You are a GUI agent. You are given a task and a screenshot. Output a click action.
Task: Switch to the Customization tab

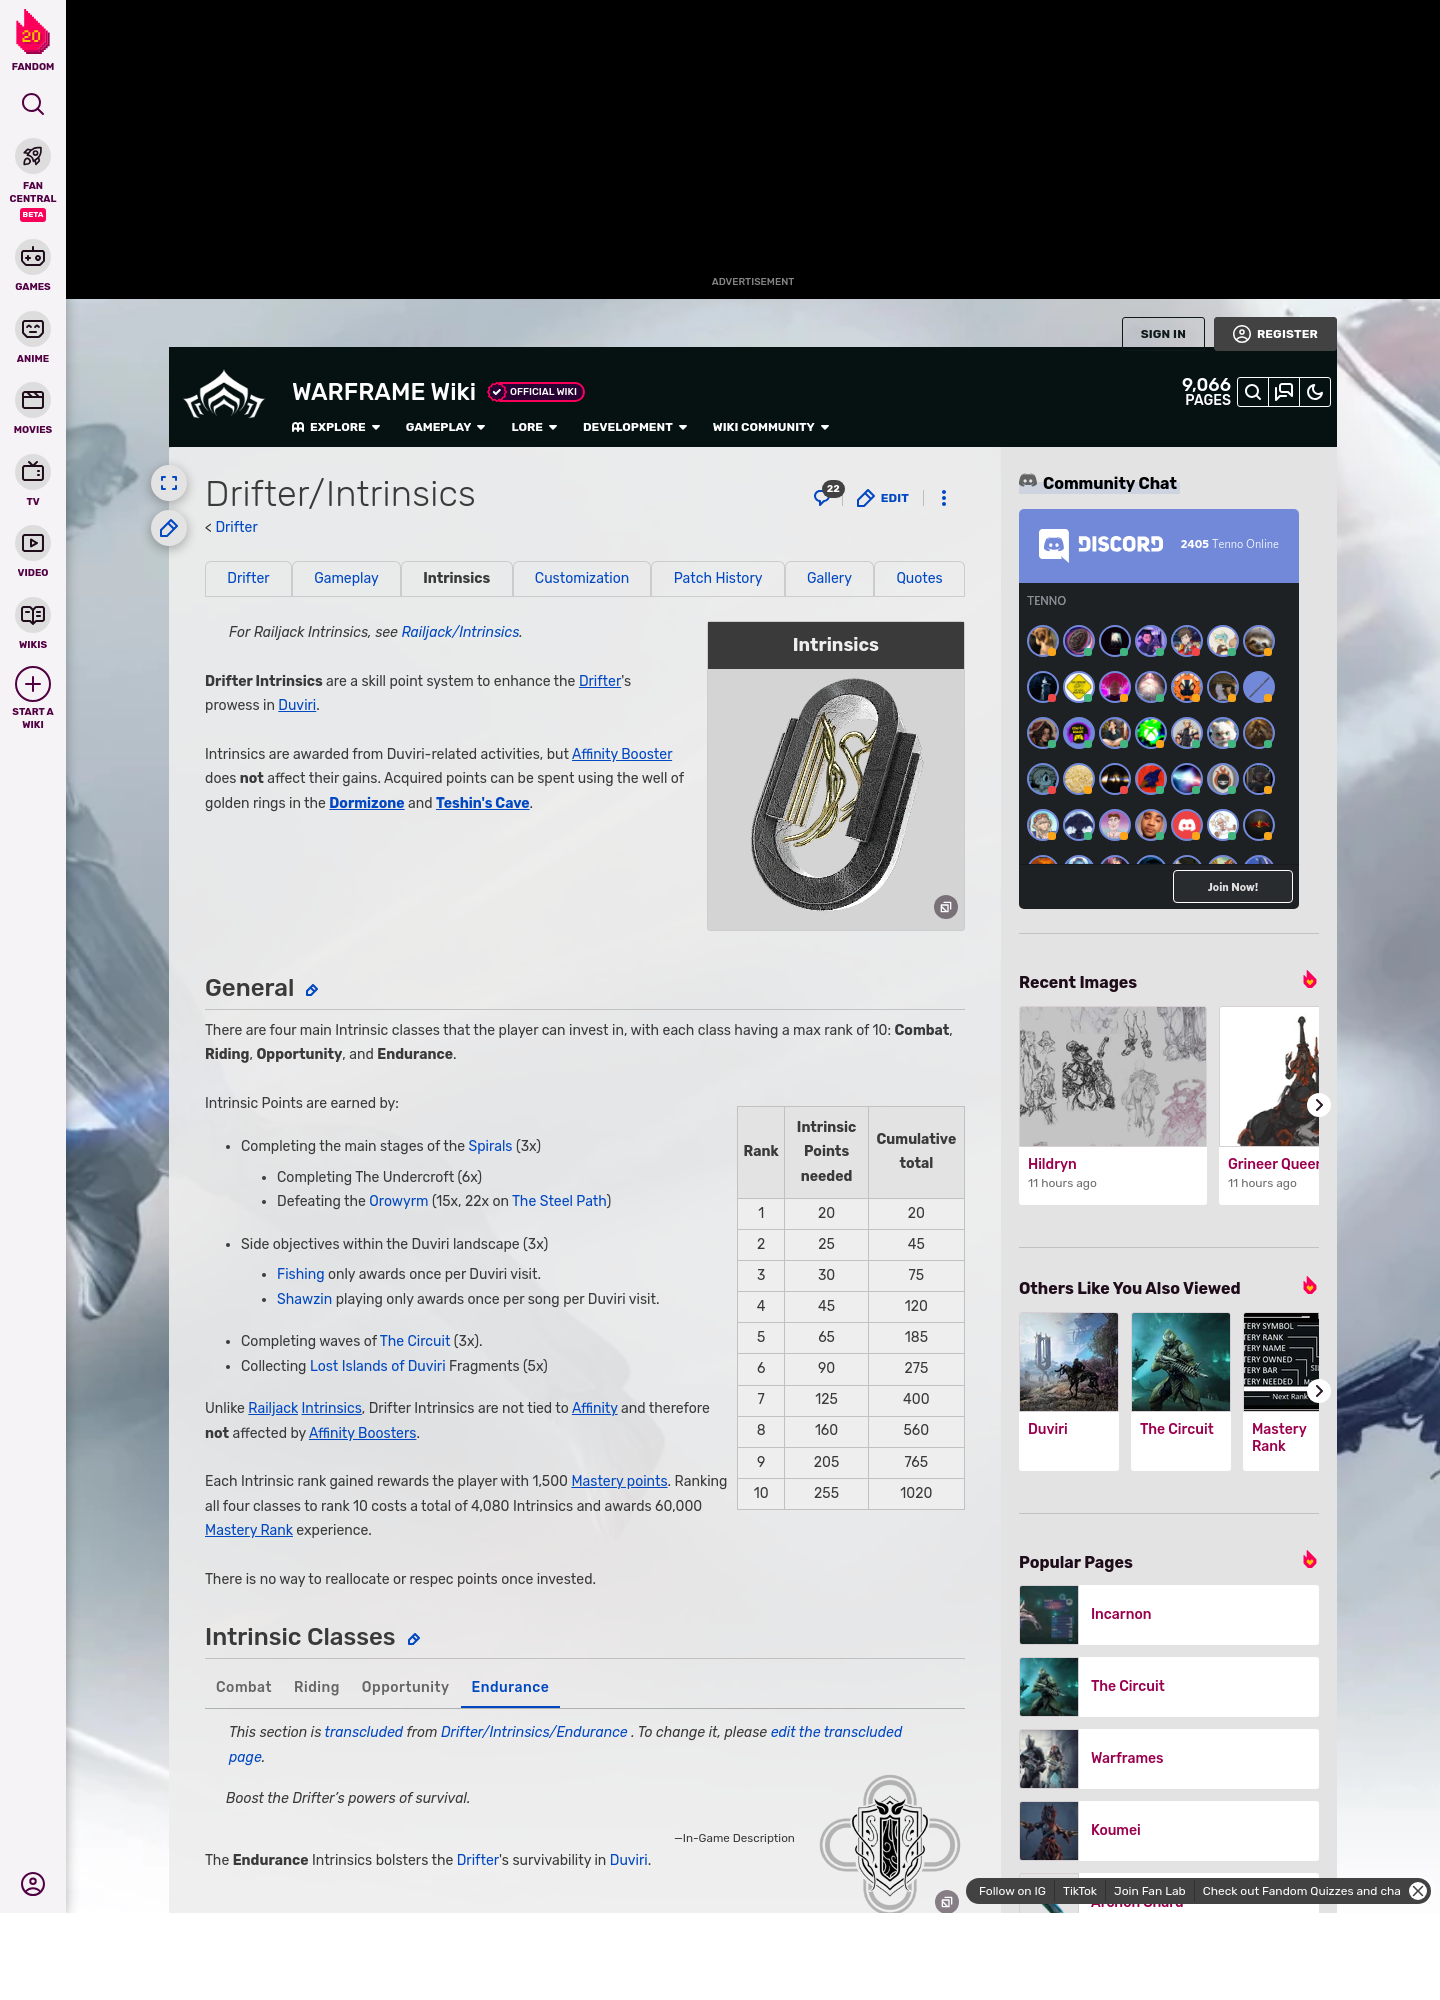pos(582,578)
